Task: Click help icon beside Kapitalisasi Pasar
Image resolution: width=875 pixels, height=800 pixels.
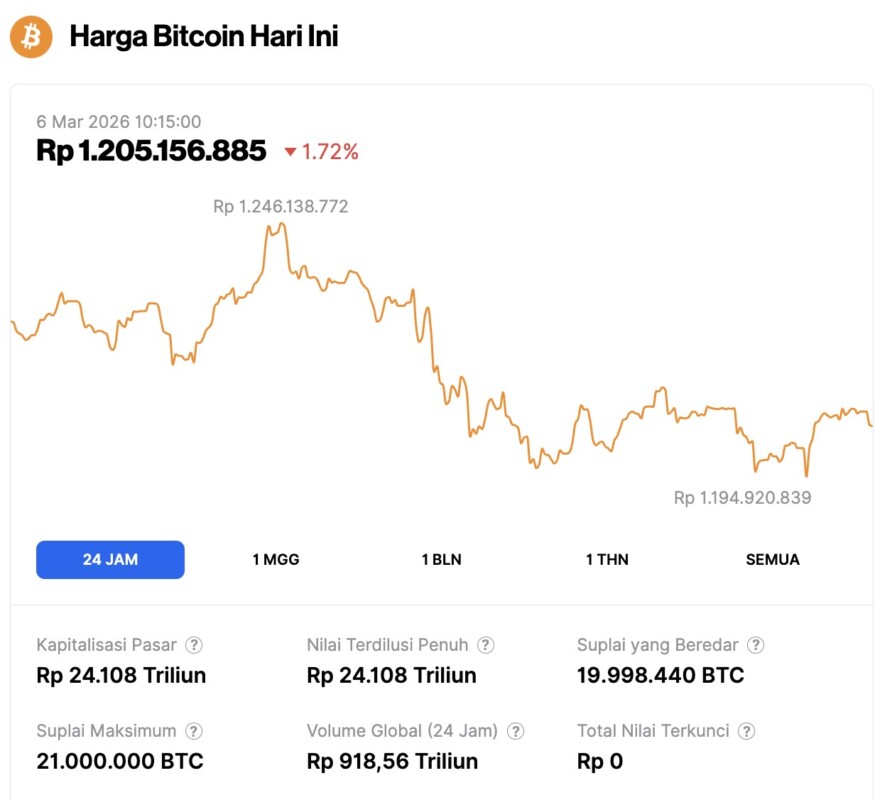Action: [195, 646]
